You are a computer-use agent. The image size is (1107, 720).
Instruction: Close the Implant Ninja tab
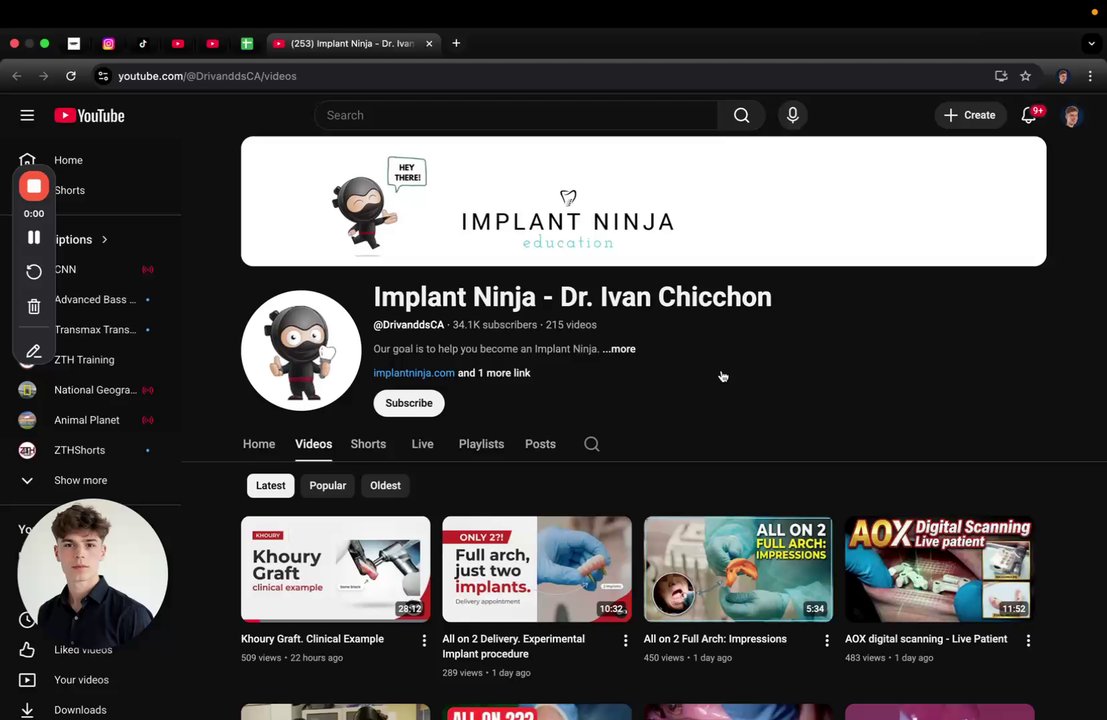pyautogui.click(x=429, y=44)
